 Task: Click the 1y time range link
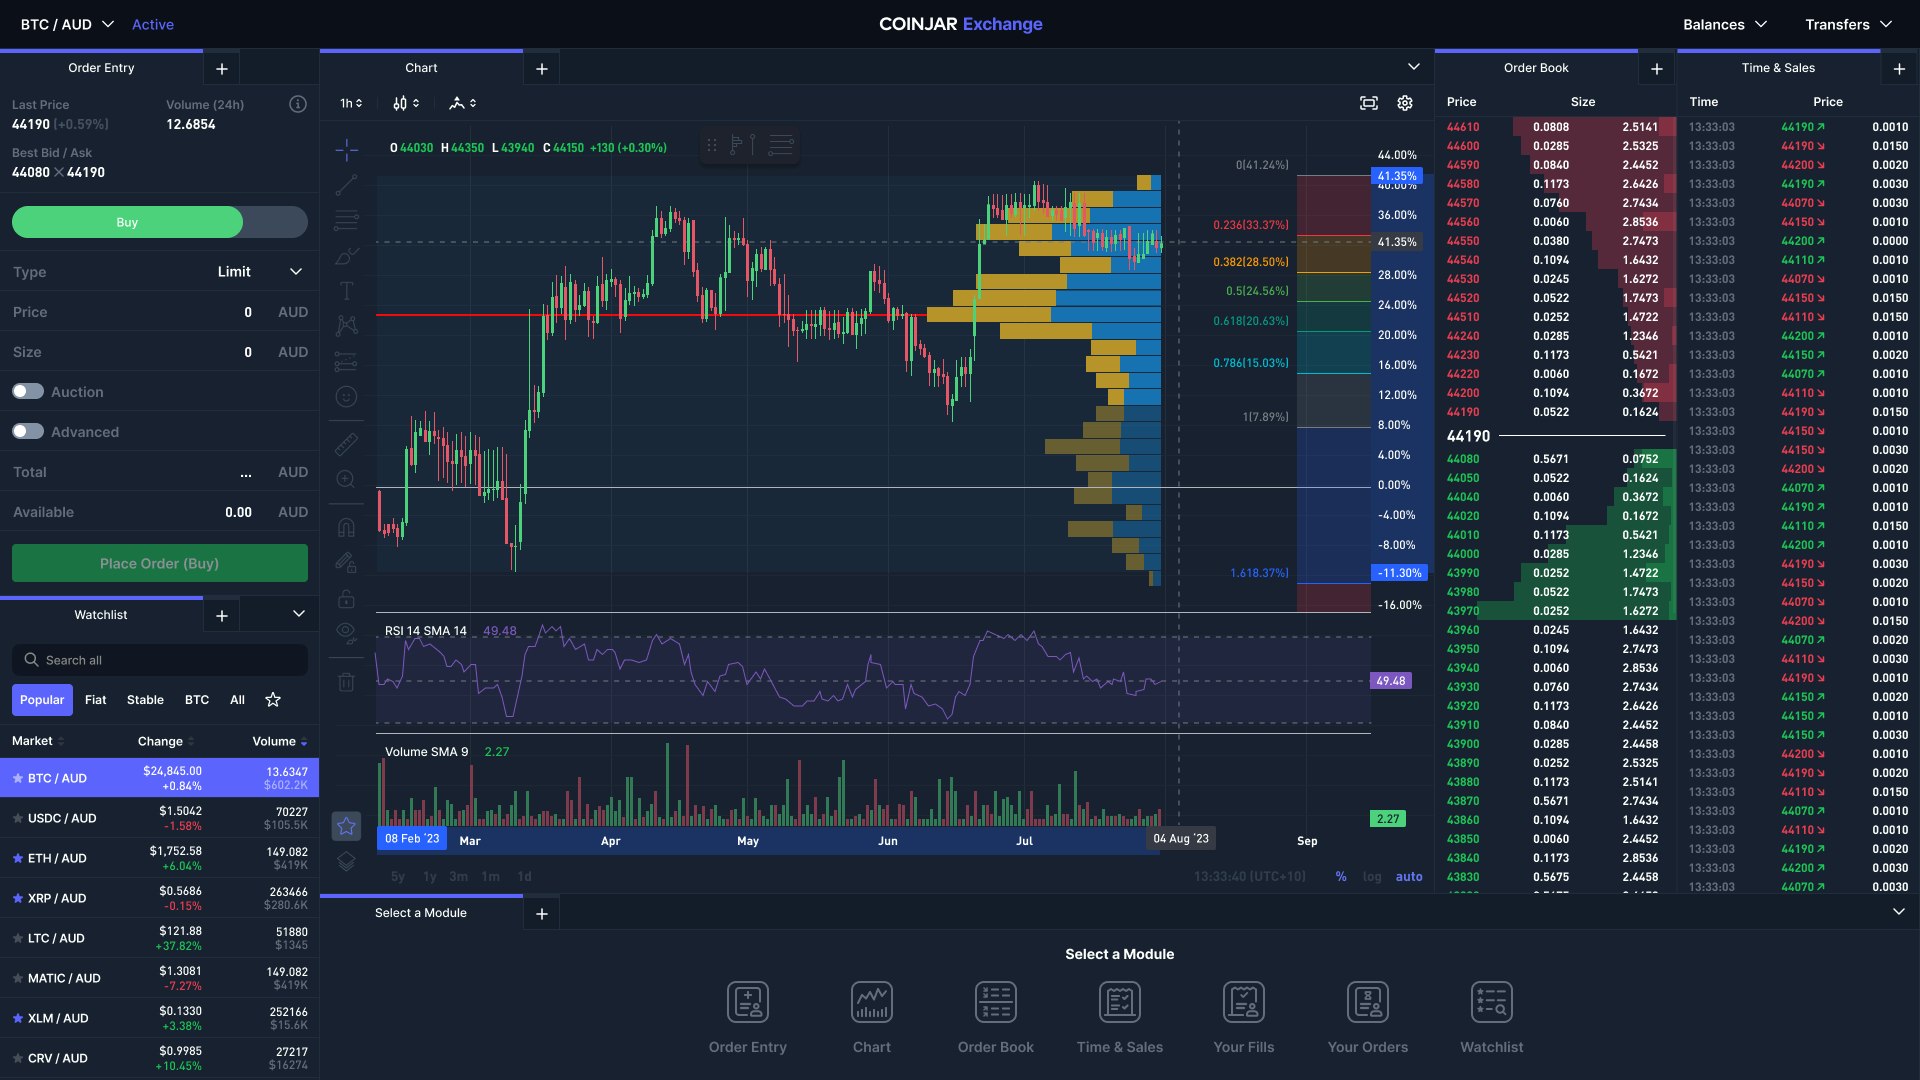pos(430,877)
